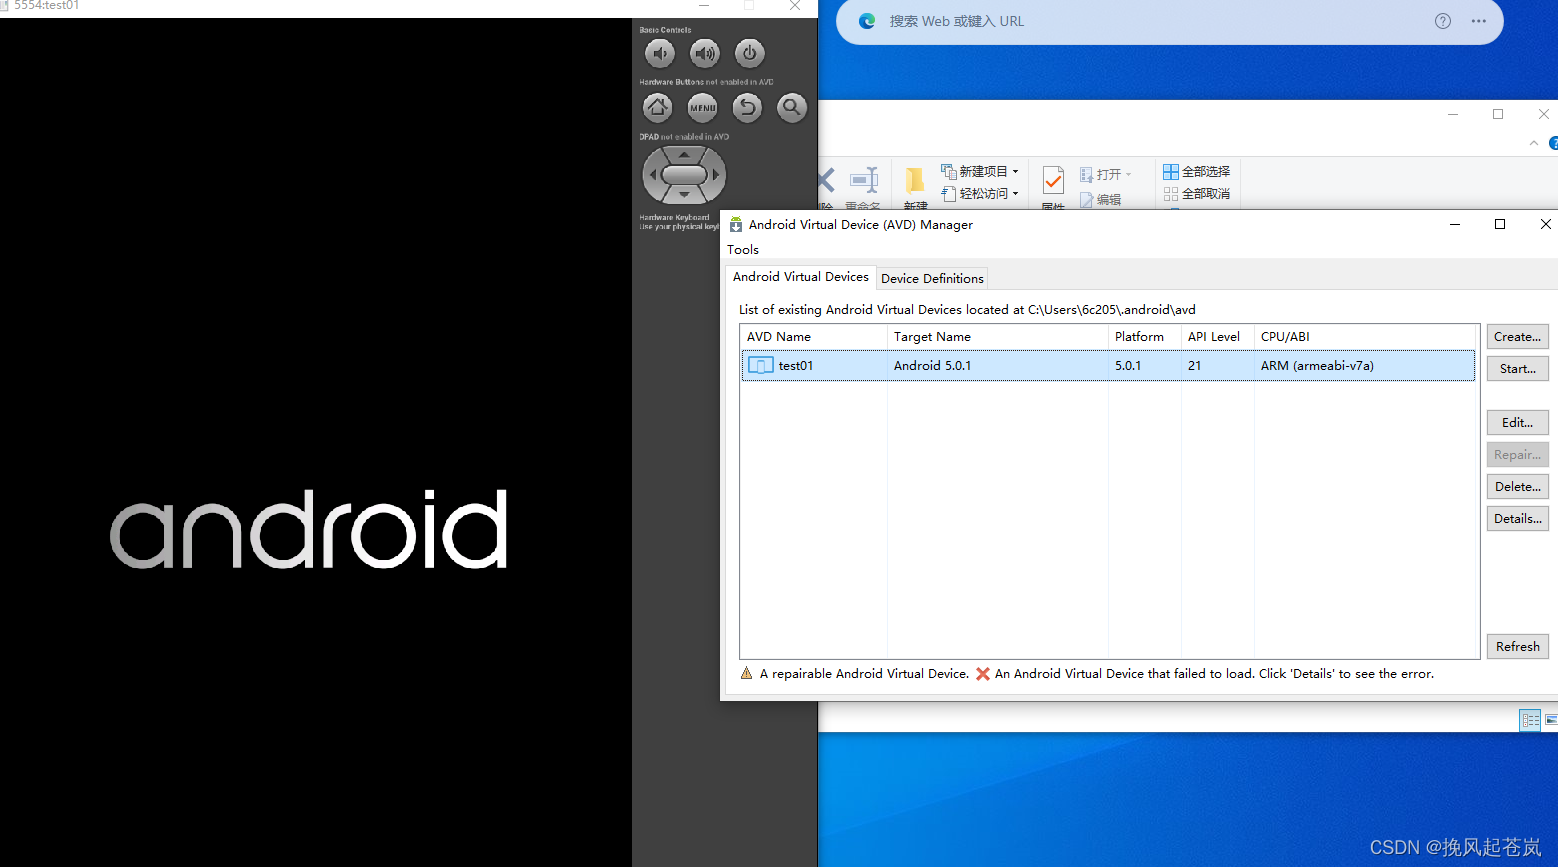
Task: Click the Start... button
Action: 1518,369
